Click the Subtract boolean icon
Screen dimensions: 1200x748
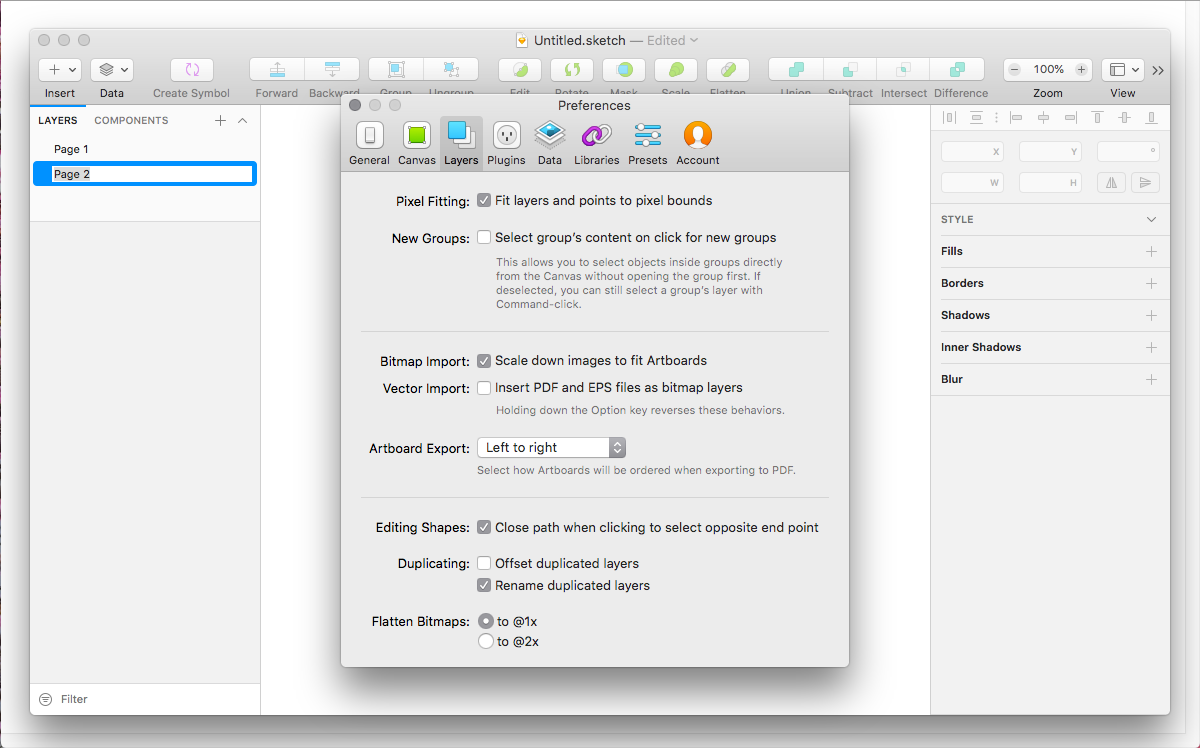850,70
